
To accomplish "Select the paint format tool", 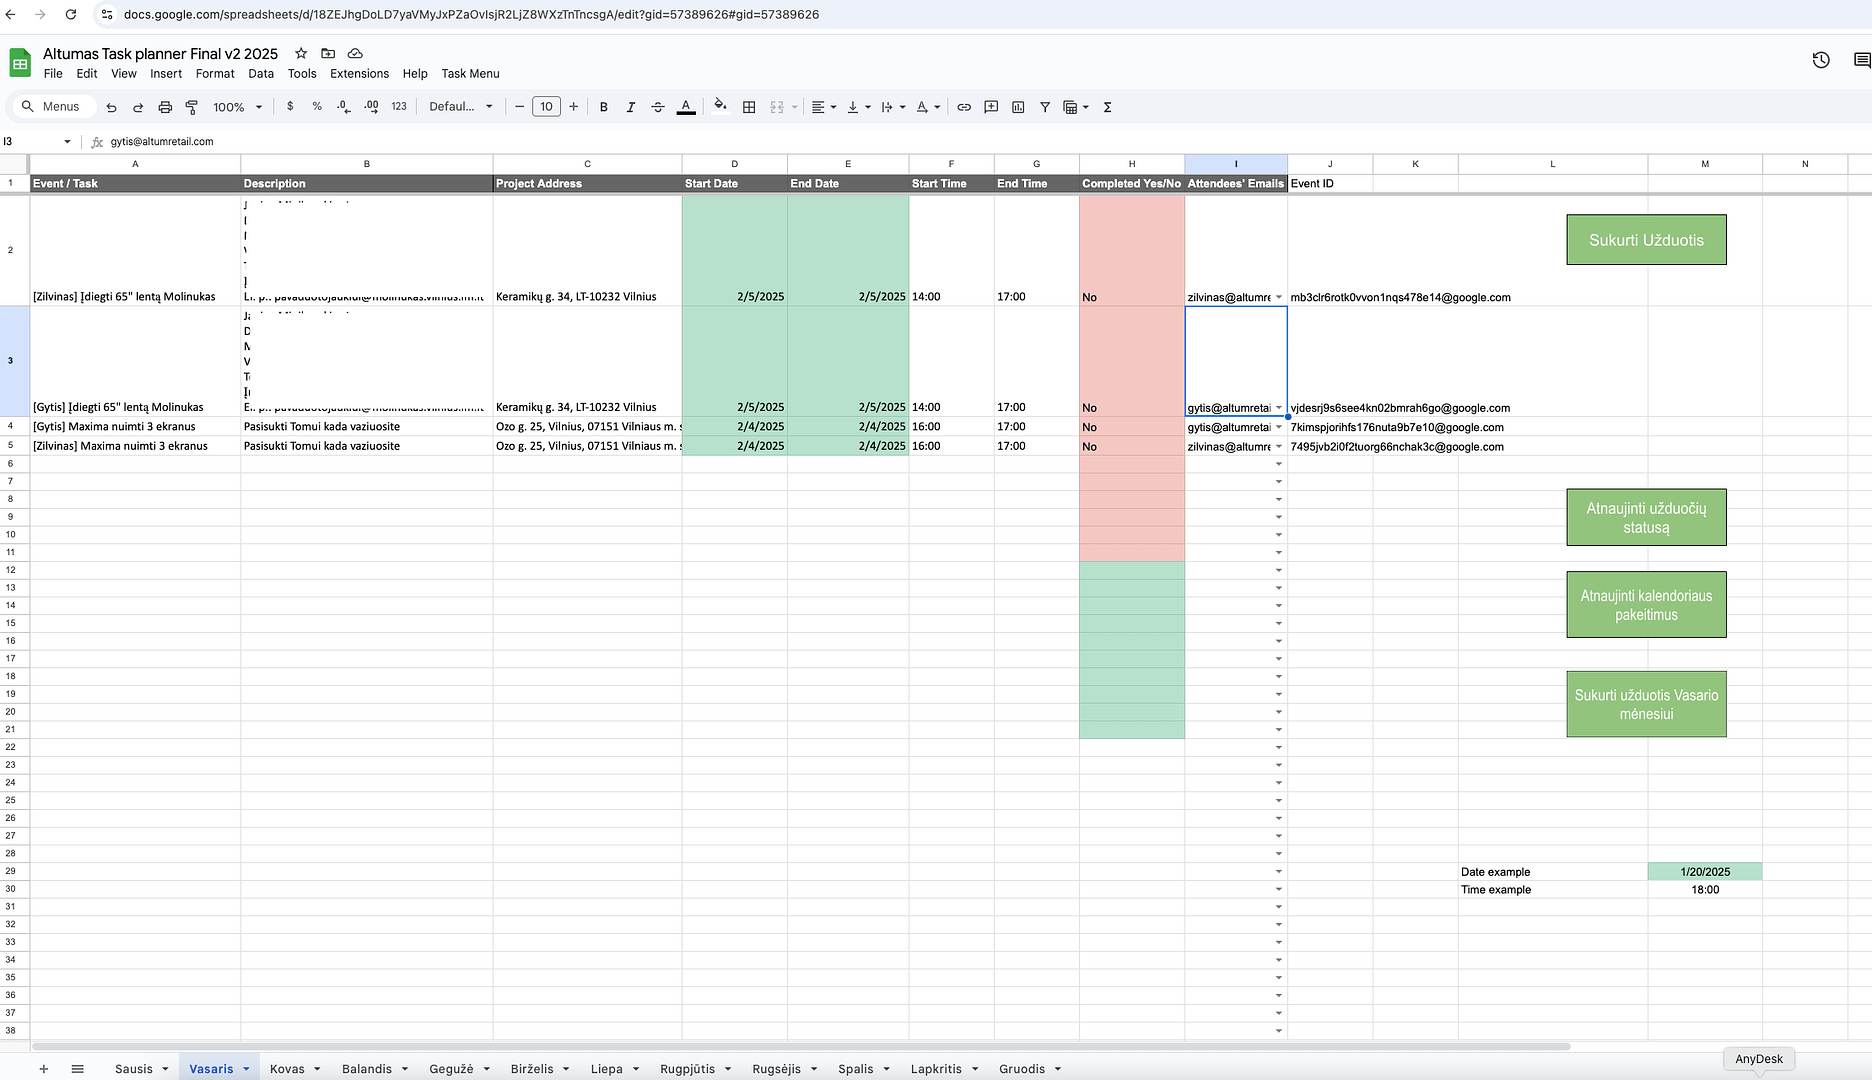I will (x=192, y=107).
